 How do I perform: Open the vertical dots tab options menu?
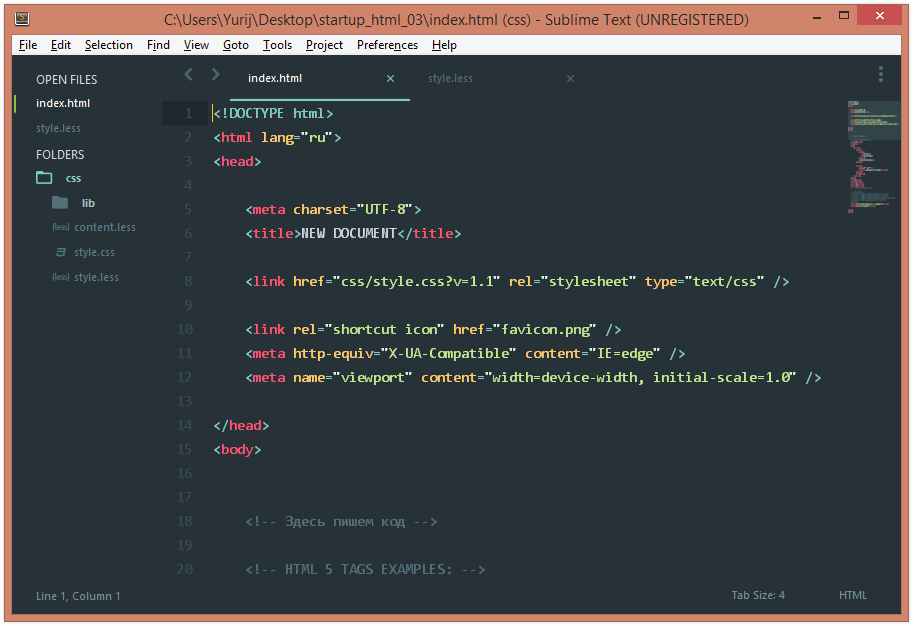tap(880, 74)
